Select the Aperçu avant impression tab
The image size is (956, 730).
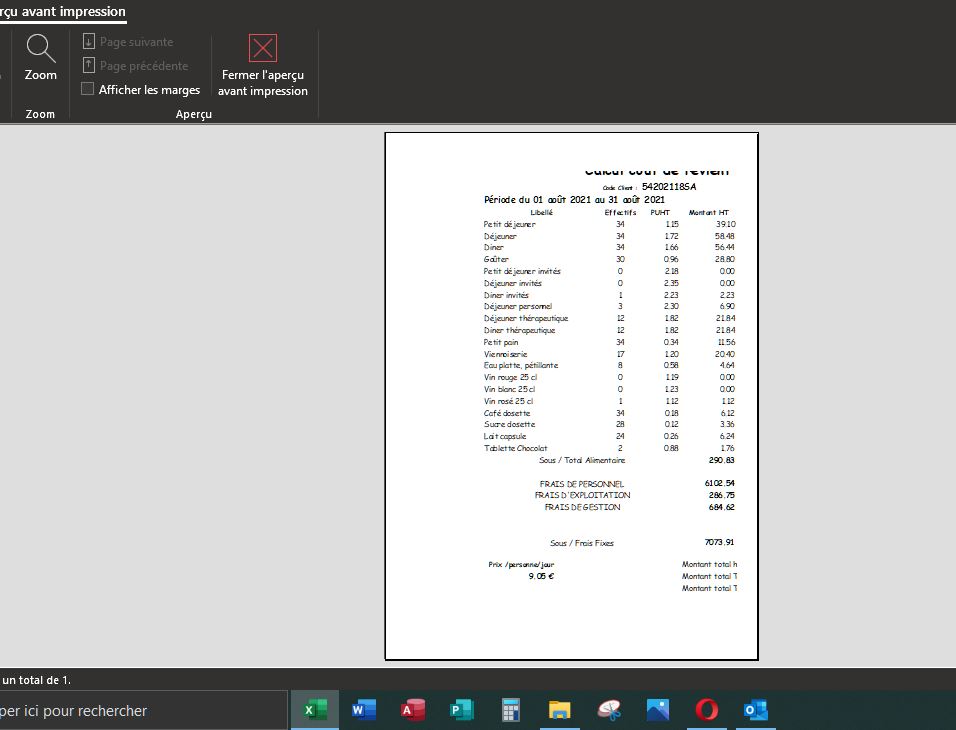coord(63,12)
